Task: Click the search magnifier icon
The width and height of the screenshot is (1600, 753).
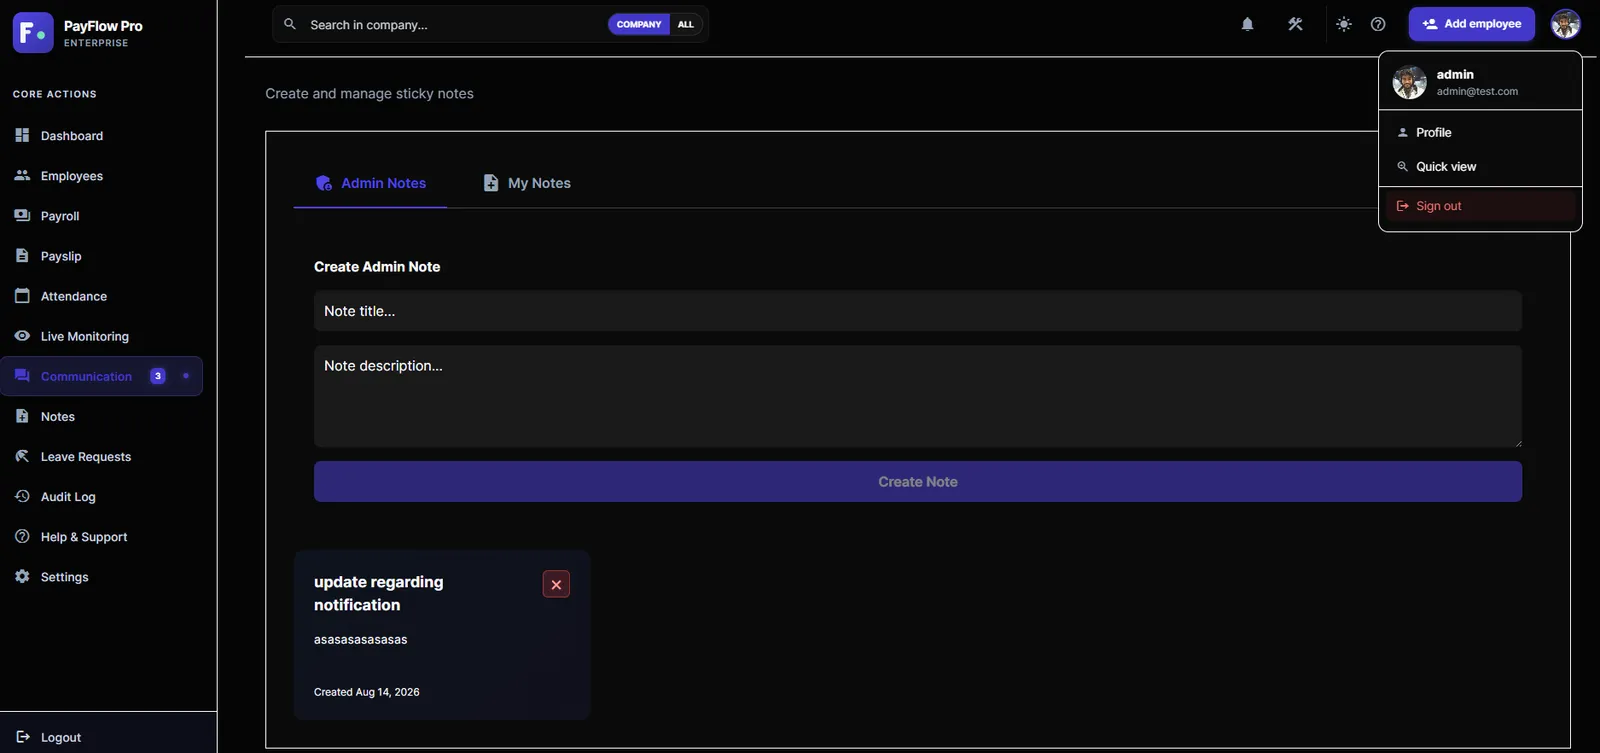Action: click(x=290, y=24)
